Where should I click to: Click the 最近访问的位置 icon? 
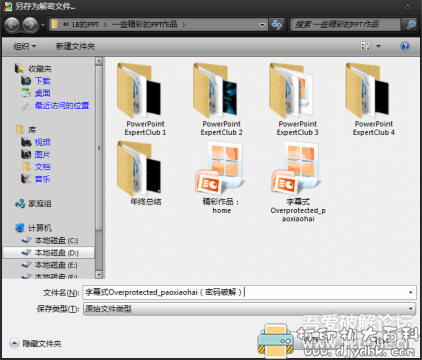coord(26,105)
